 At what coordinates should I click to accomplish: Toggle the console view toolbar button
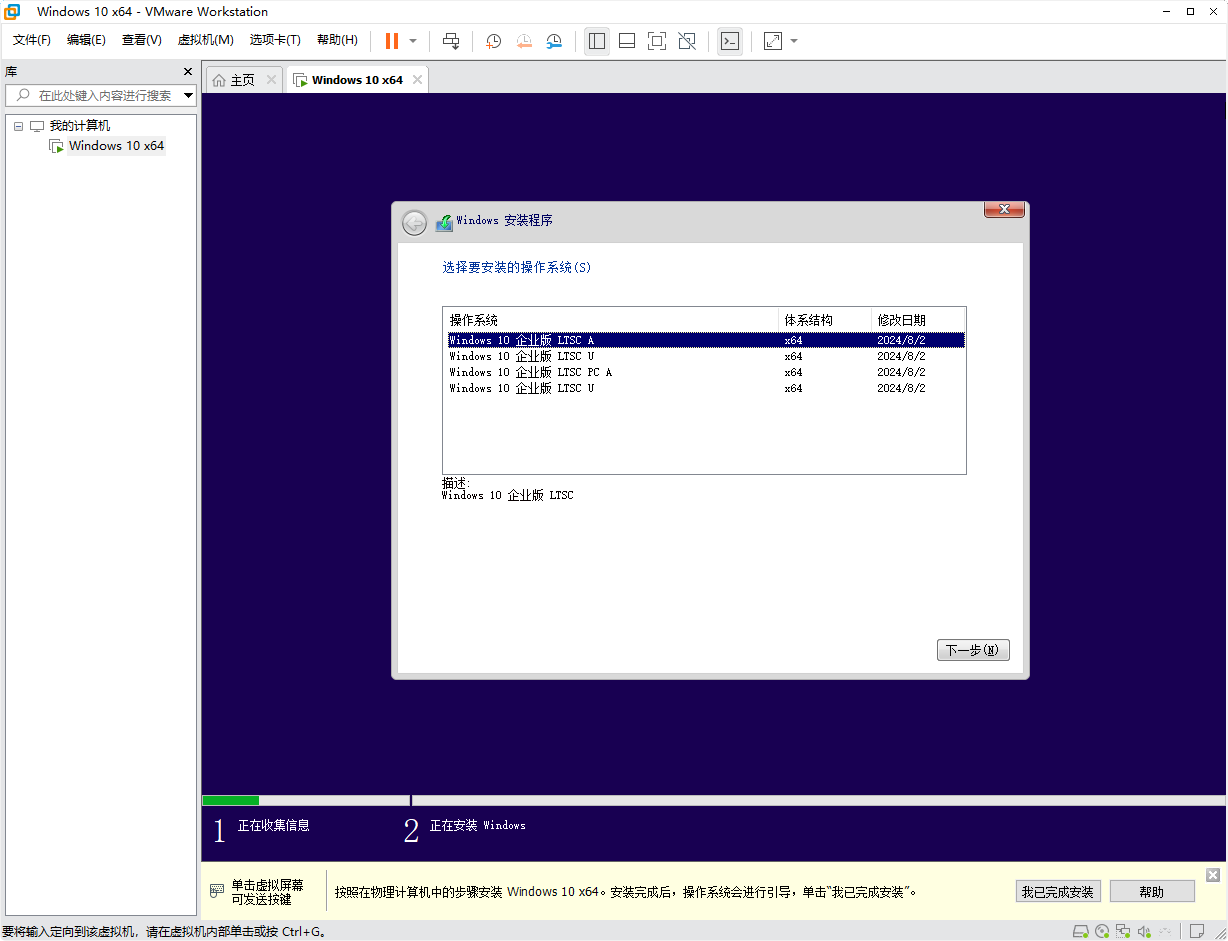coord(730,41)
